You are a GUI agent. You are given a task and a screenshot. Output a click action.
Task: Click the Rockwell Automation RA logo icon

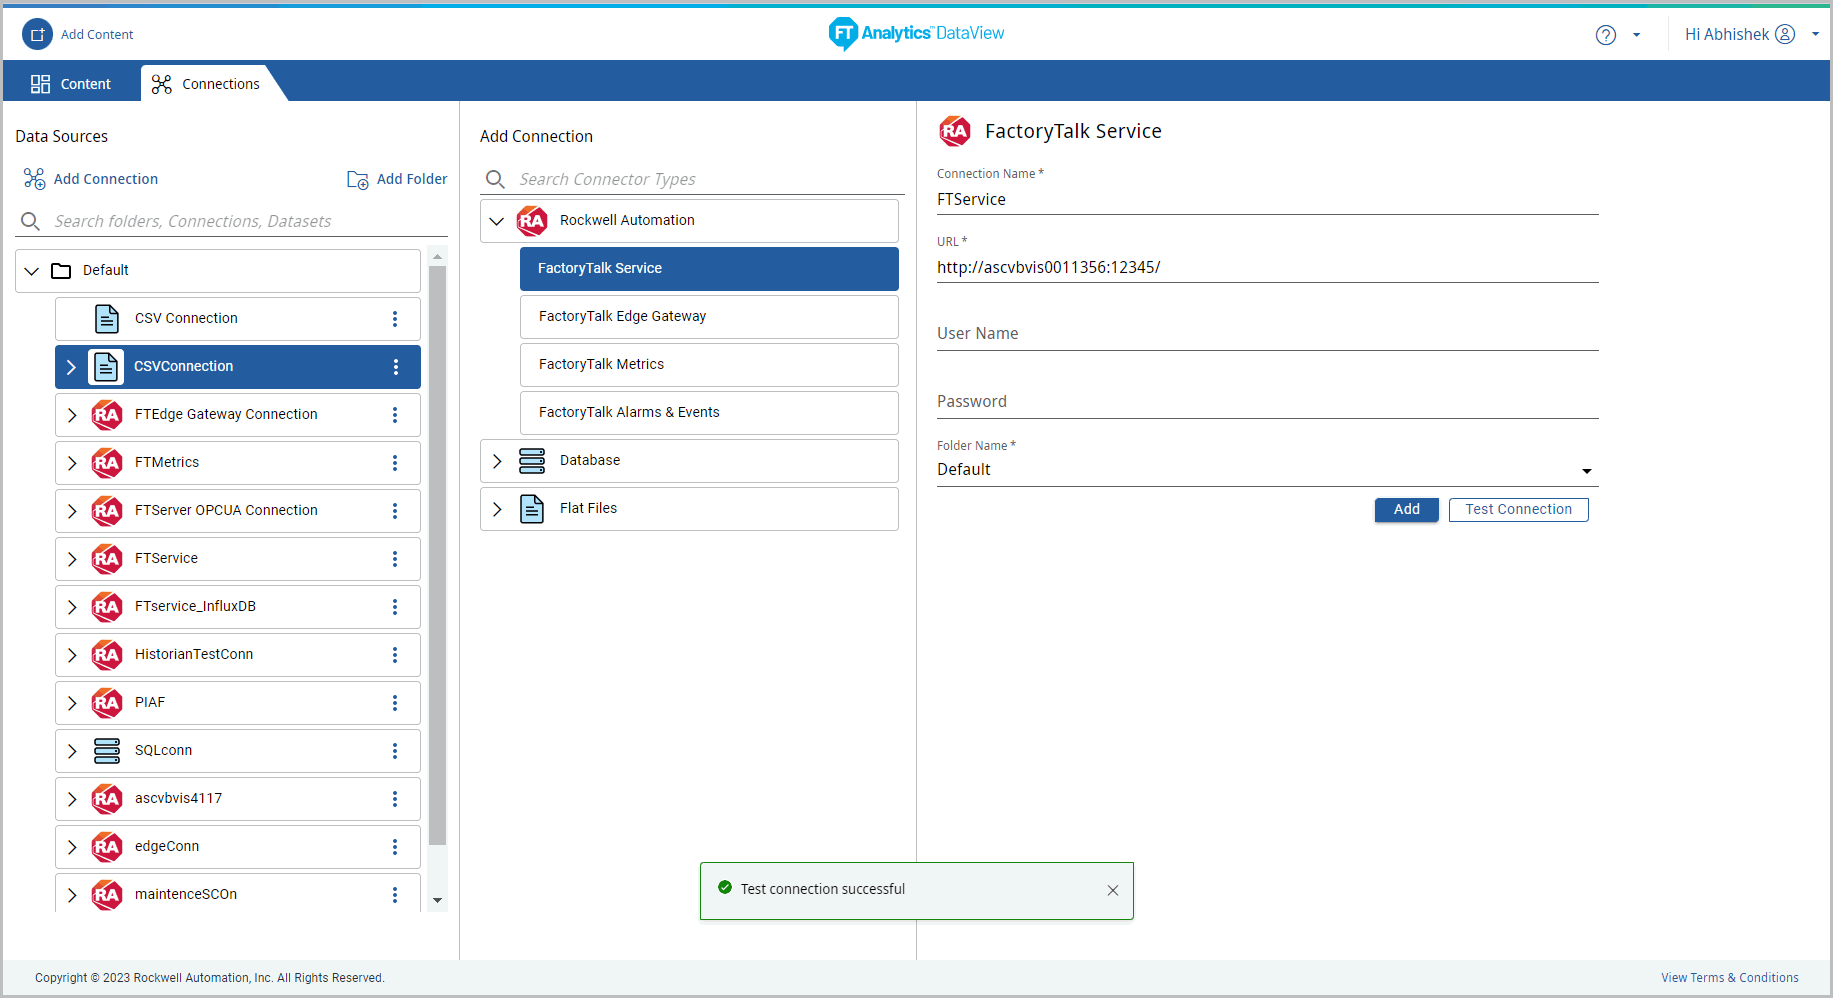[x=532, y=220]
